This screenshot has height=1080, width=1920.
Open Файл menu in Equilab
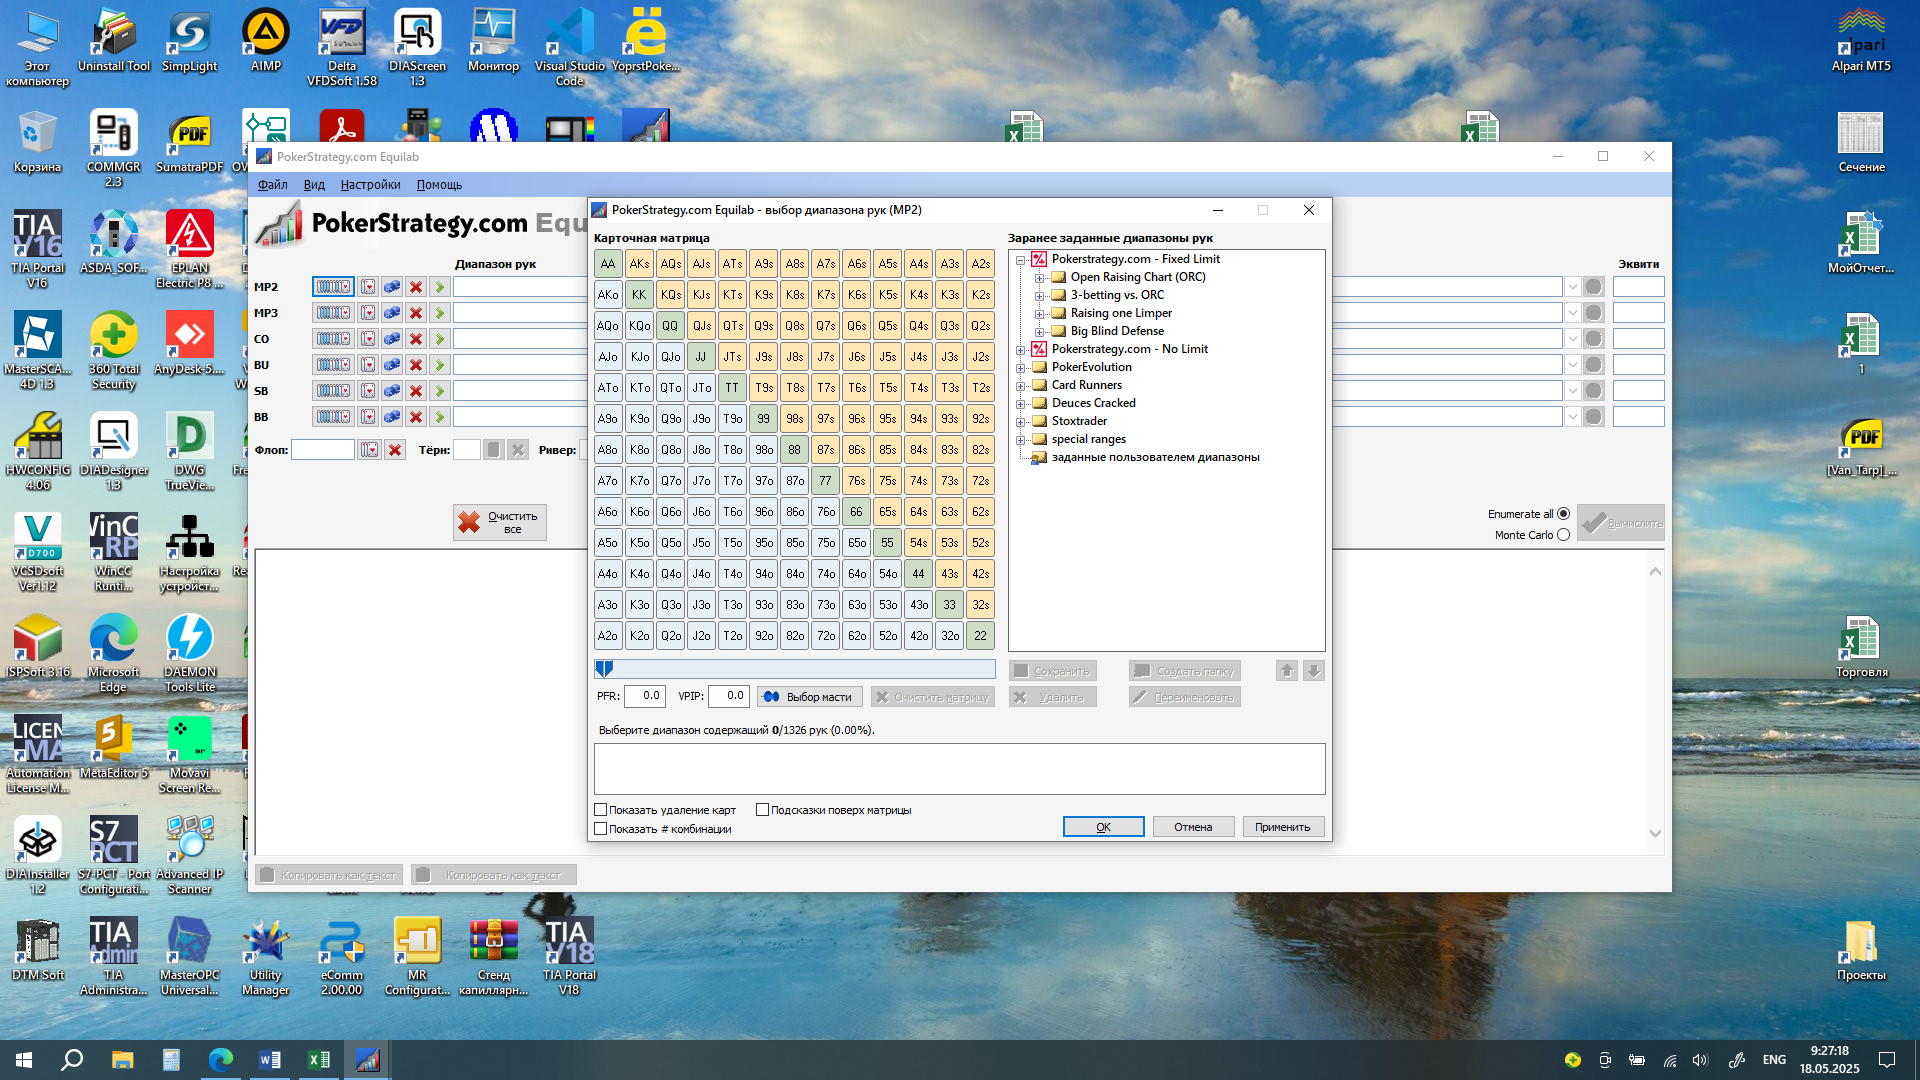pos(272,185)
